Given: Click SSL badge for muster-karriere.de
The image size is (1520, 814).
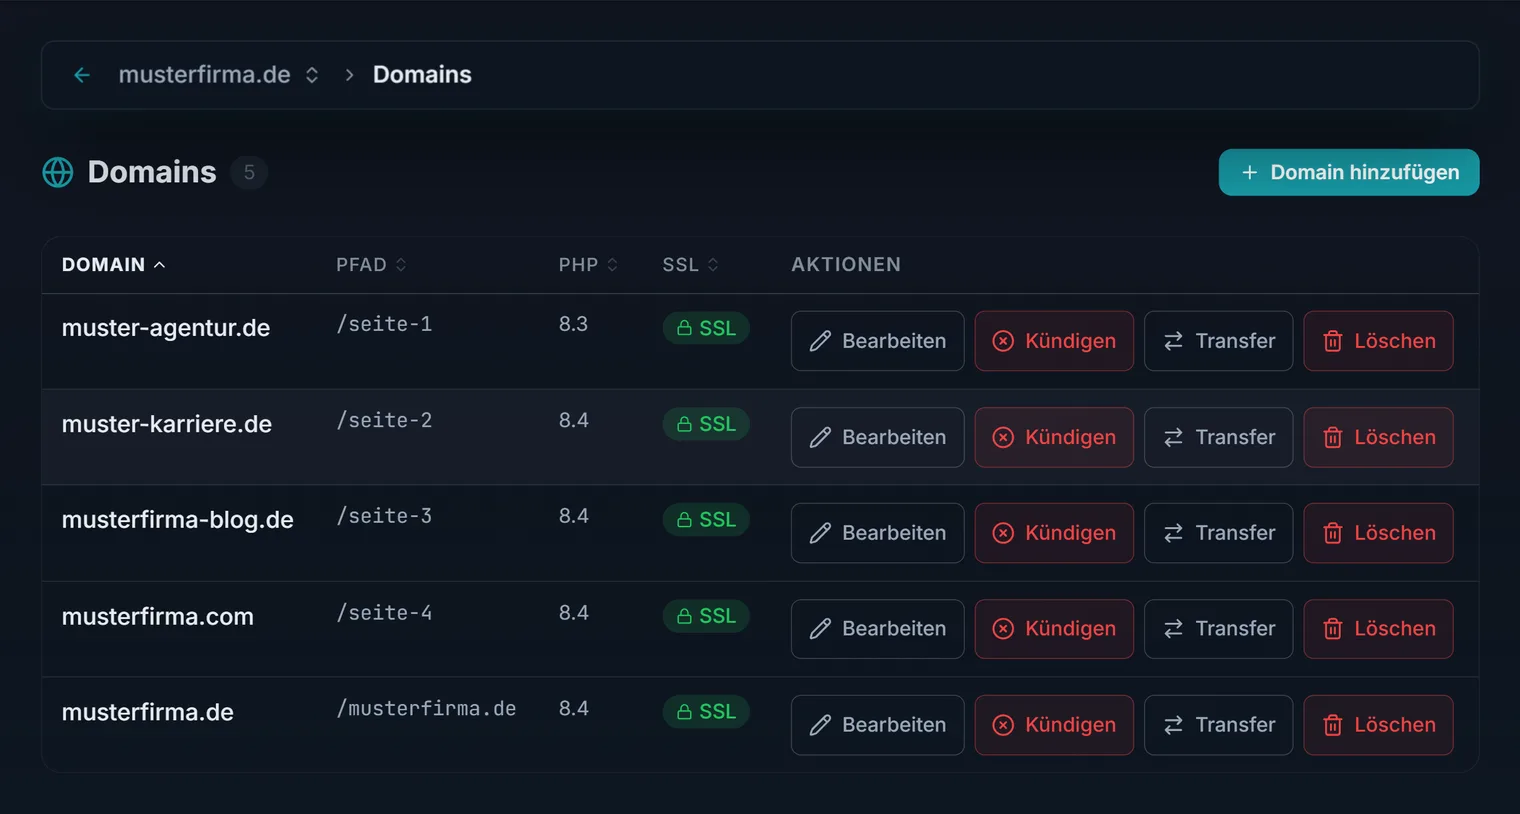Looking at the screenshot, I should pos(706,424).
